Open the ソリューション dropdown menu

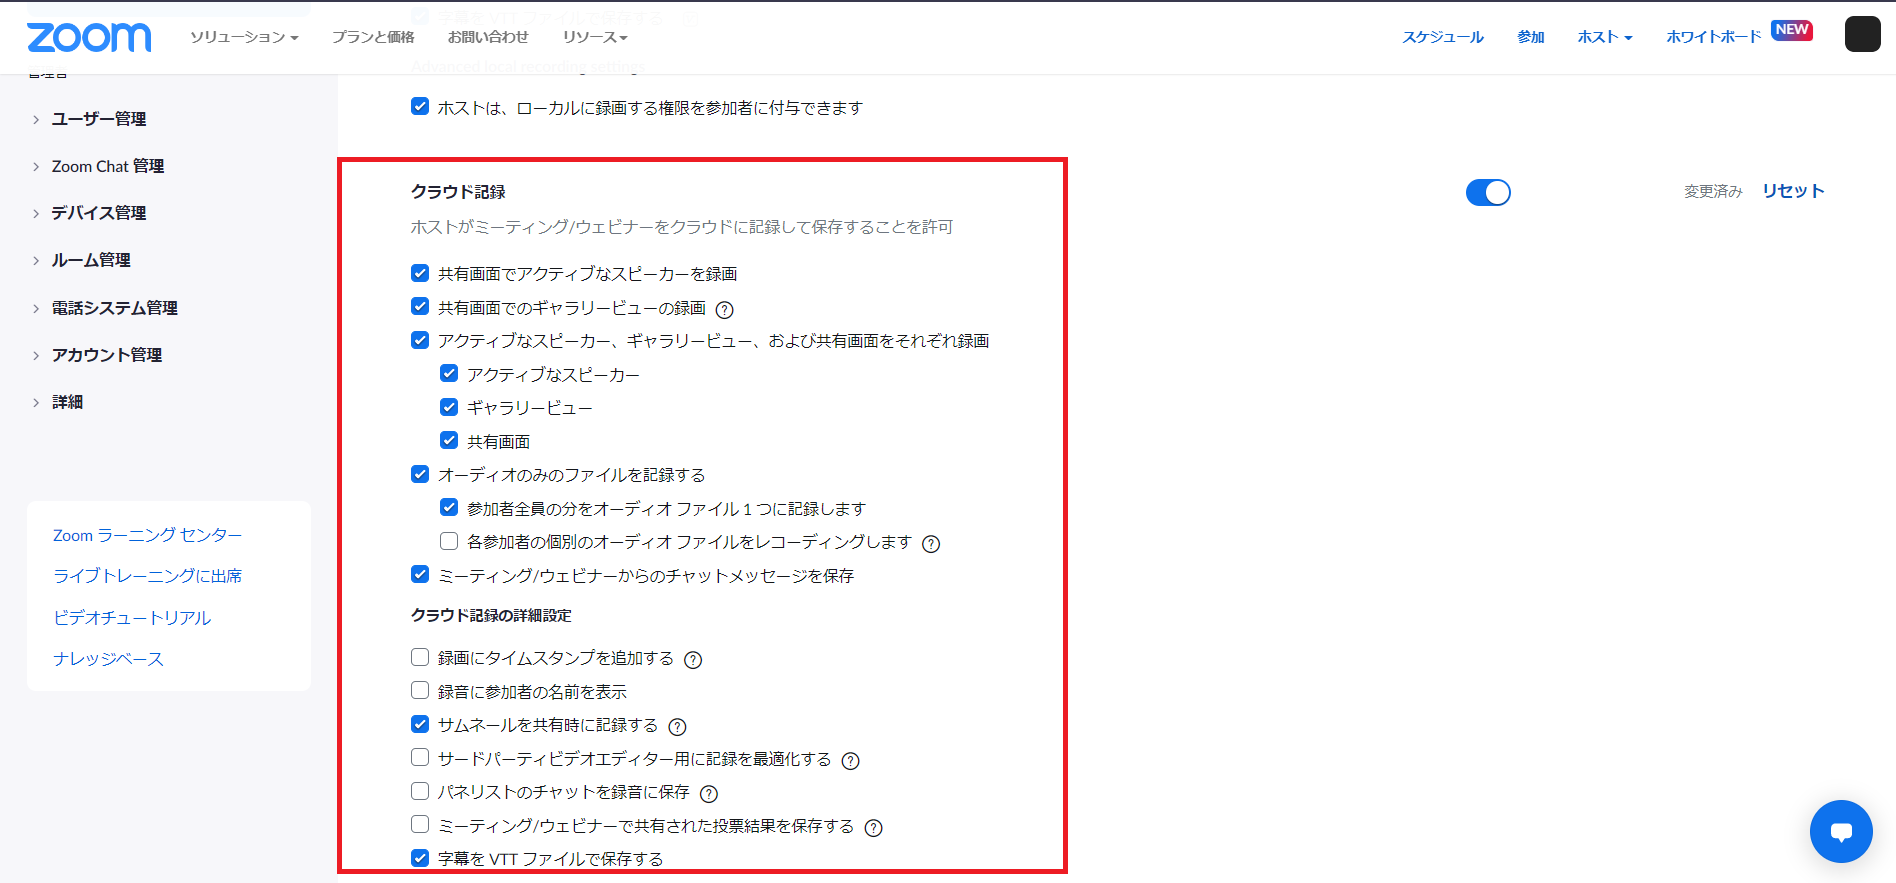[244, 37]
